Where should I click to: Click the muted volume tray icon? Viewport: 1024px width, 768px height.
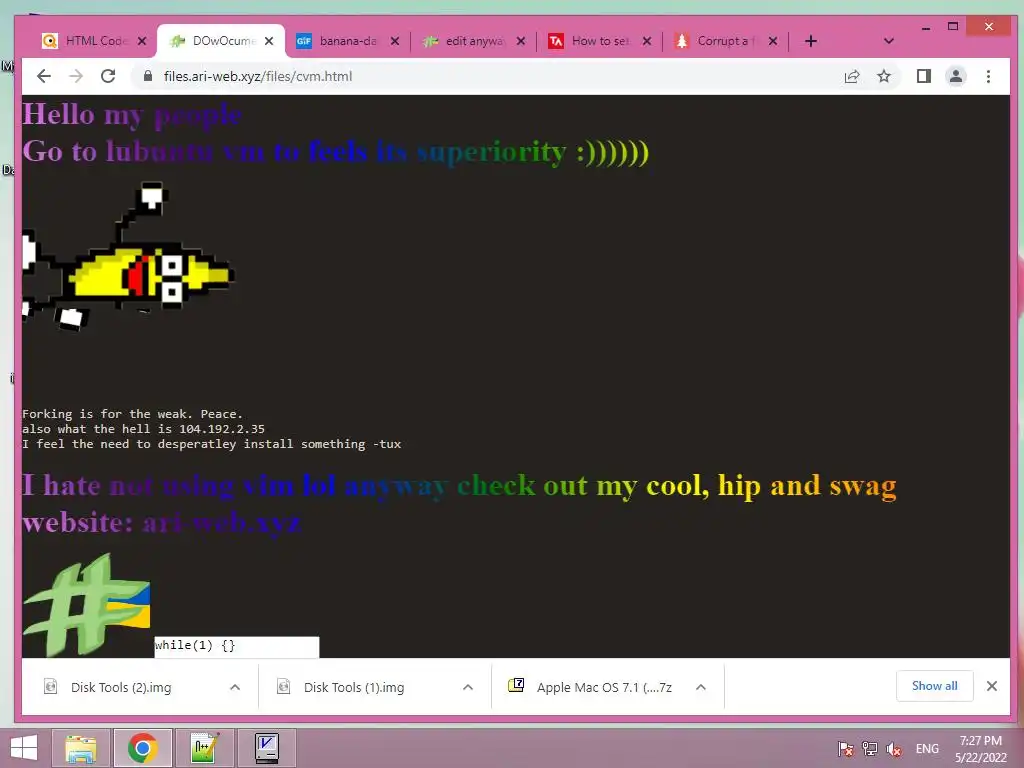click(893, 748)
